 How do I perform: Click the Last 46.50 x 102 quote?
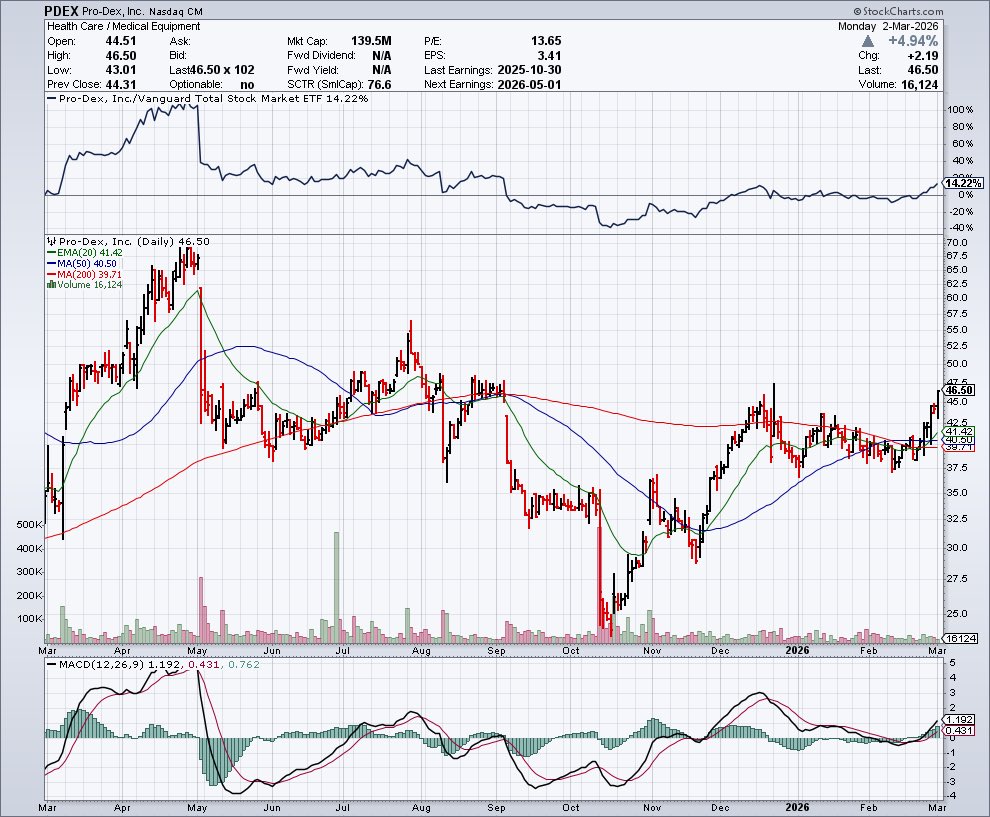point(212,70)
